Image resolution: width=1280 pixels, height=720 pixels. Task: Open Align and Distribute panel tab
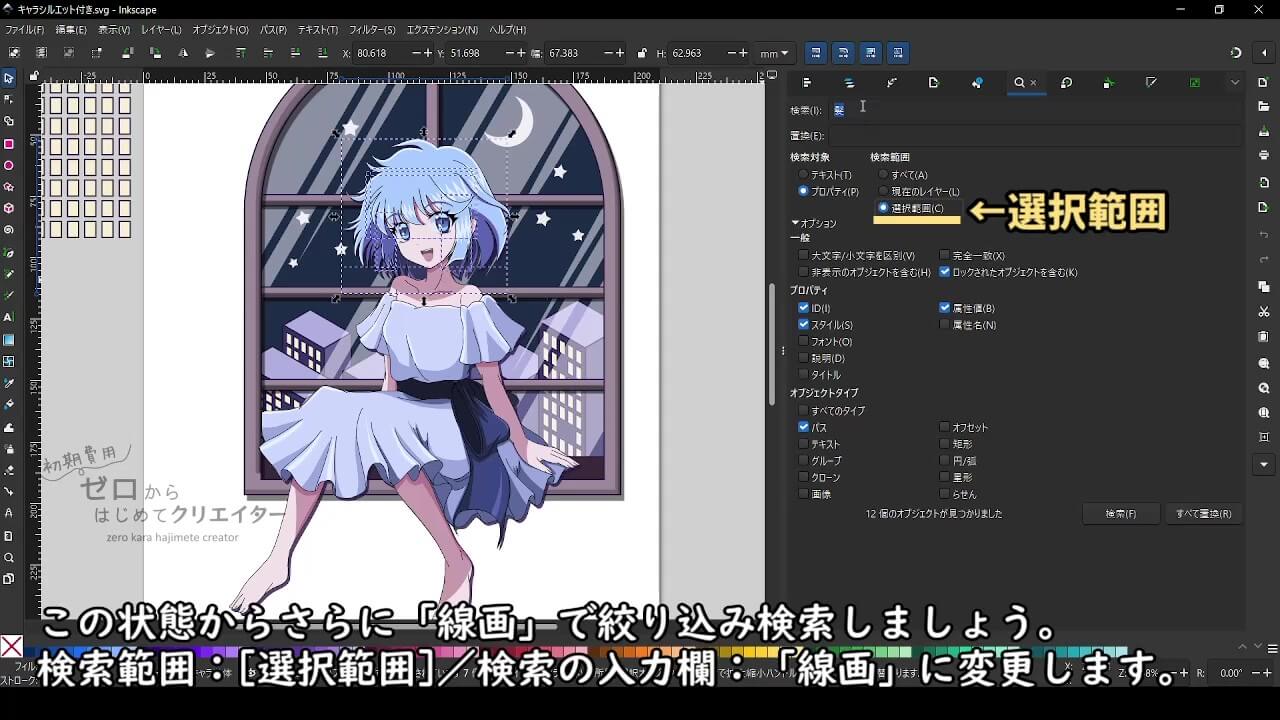point(806,83)
